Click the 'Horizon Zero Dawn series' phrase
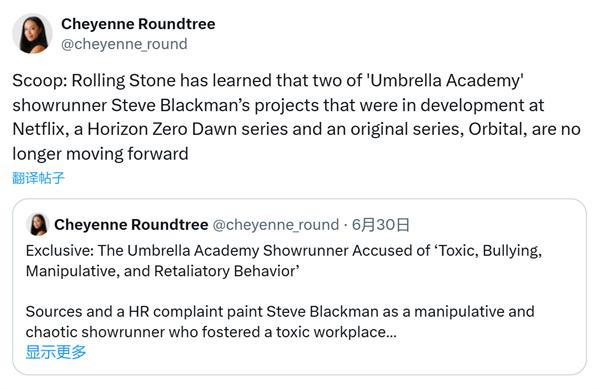600x389 pixels. coord(188,129)
